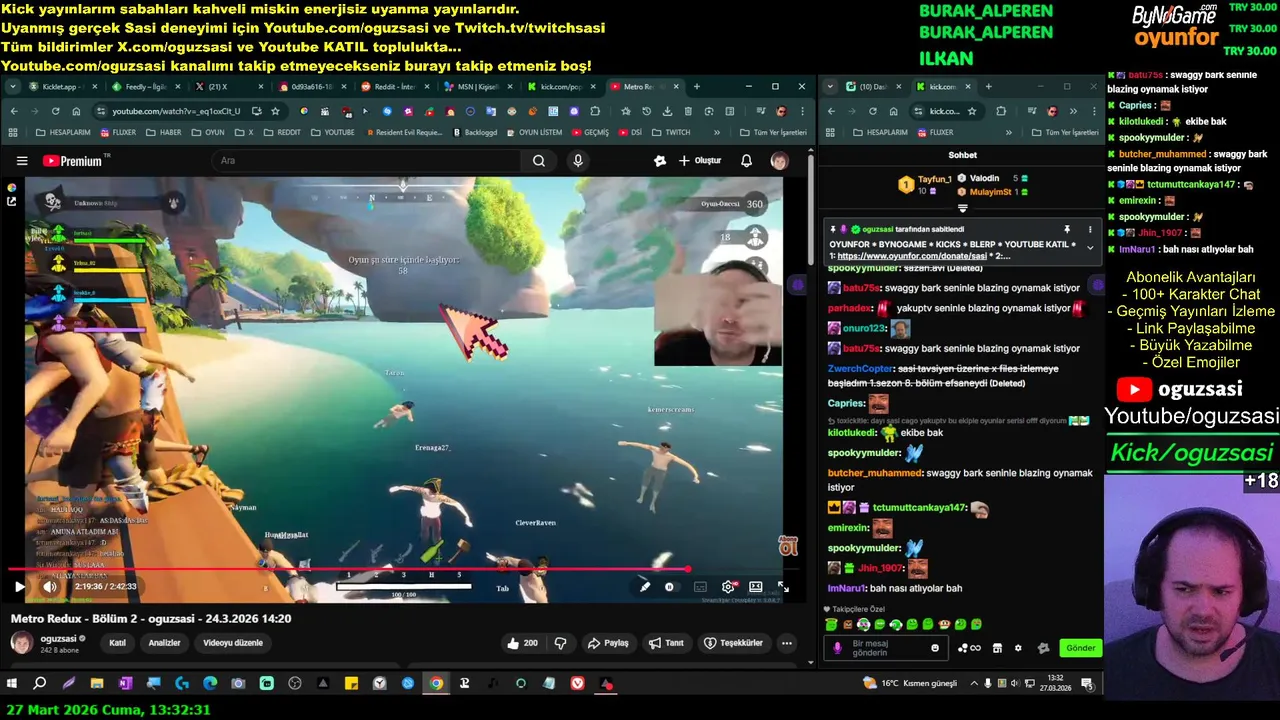The width and height of the screenshot is (1280, 720).
Task: Open chat settings gear in Kick
Action: pos(1018,648)
